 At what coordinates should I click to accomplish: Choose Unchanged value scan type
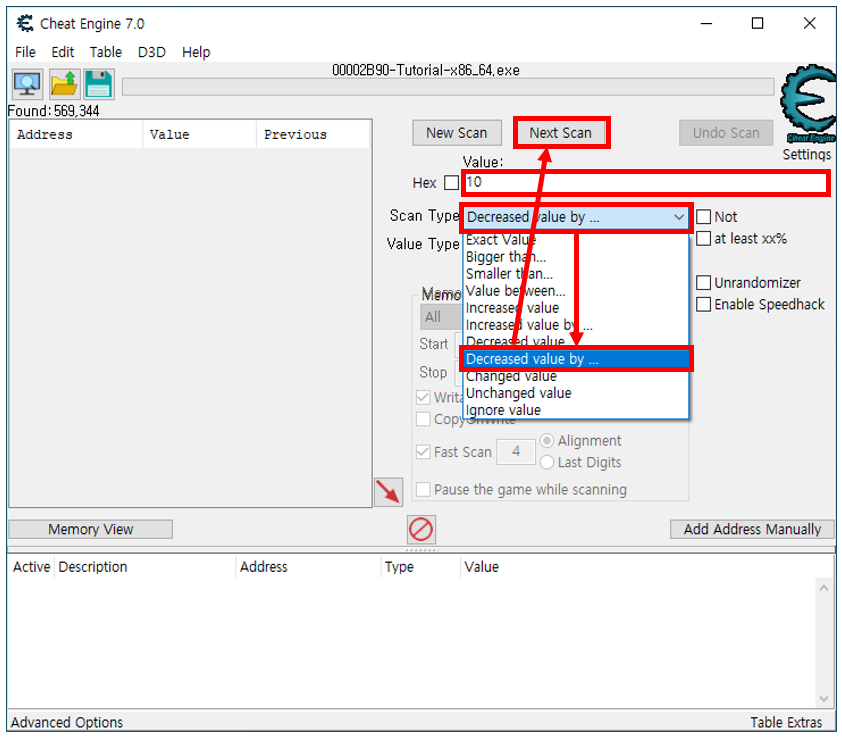576,393
